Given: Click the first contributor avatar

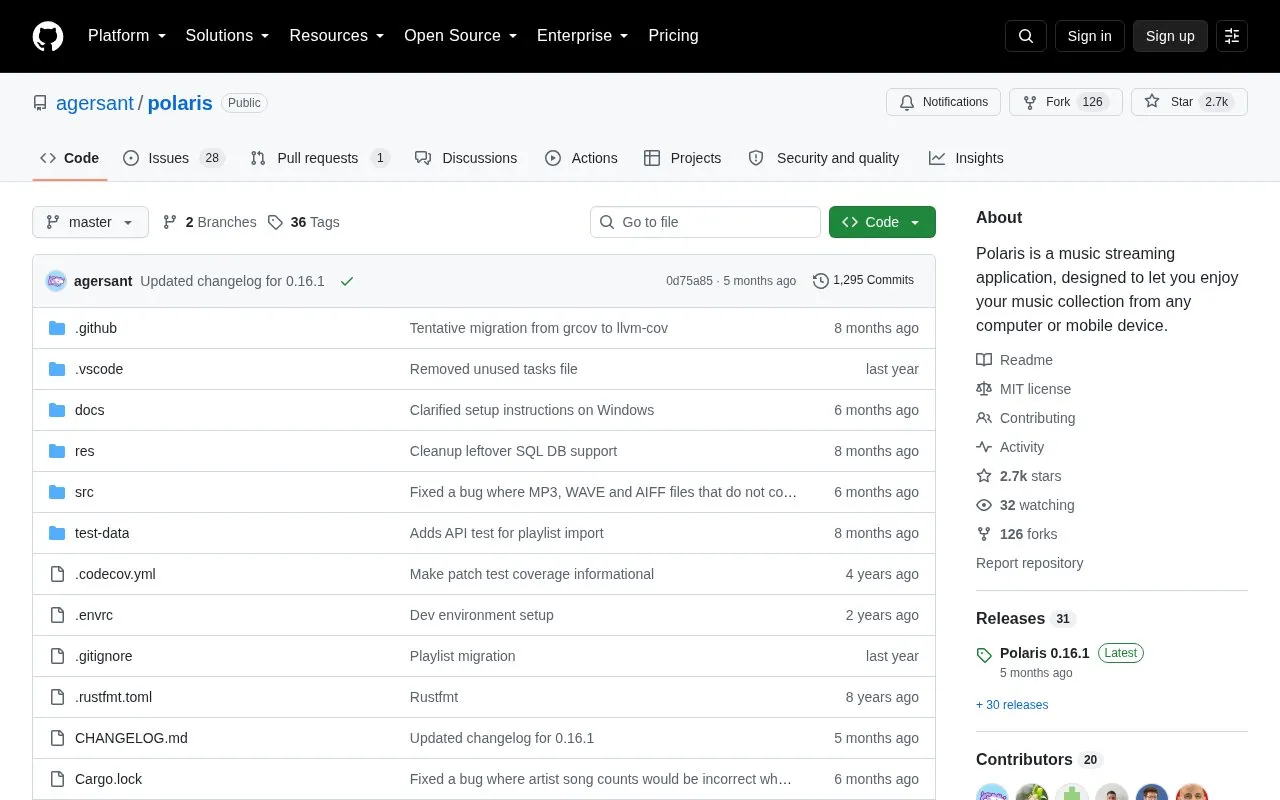Looking at the screenshot, I should click(992, 794).
